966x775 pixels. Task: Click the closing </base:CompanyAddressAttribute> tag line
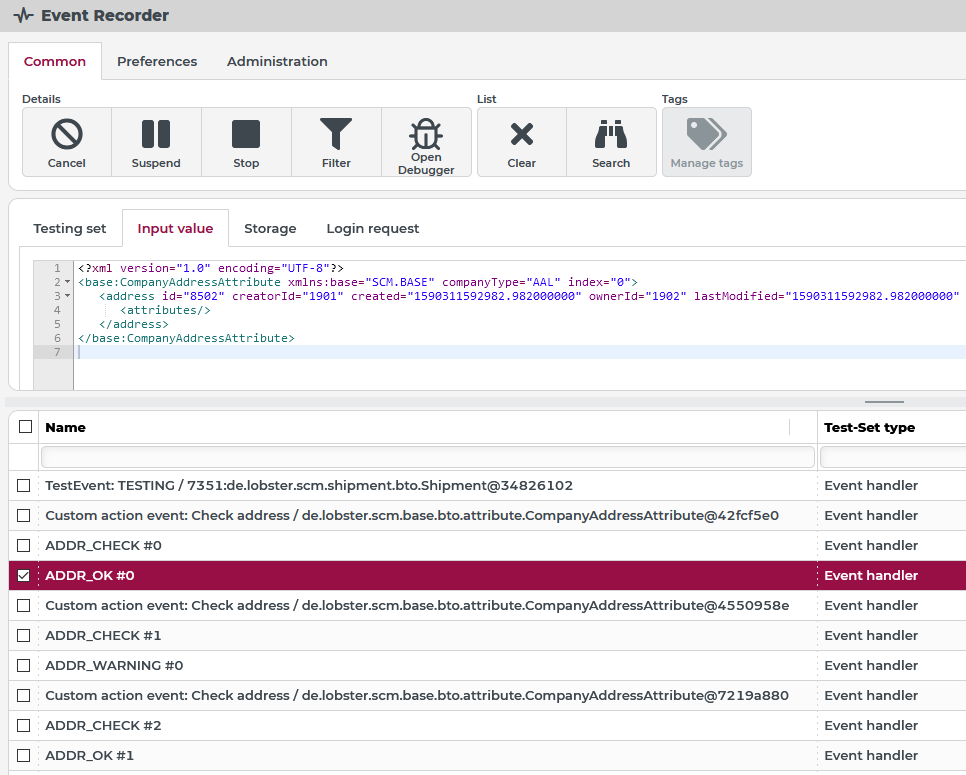click(186, 338)
